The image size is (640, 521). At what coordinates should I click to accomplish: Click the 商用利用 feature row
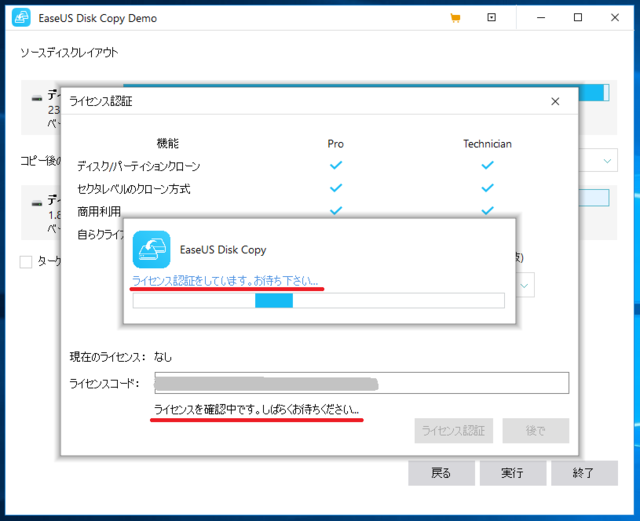[99, 211]
